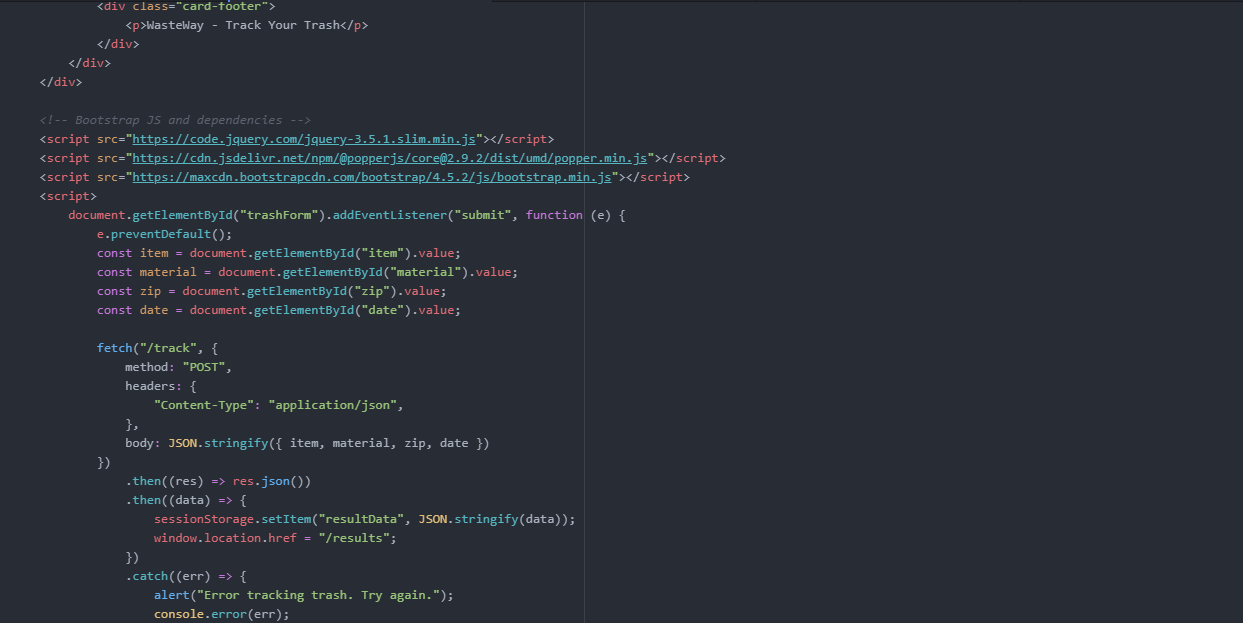
Task: Click the "const date" declaration
Action: click(133, 310)
